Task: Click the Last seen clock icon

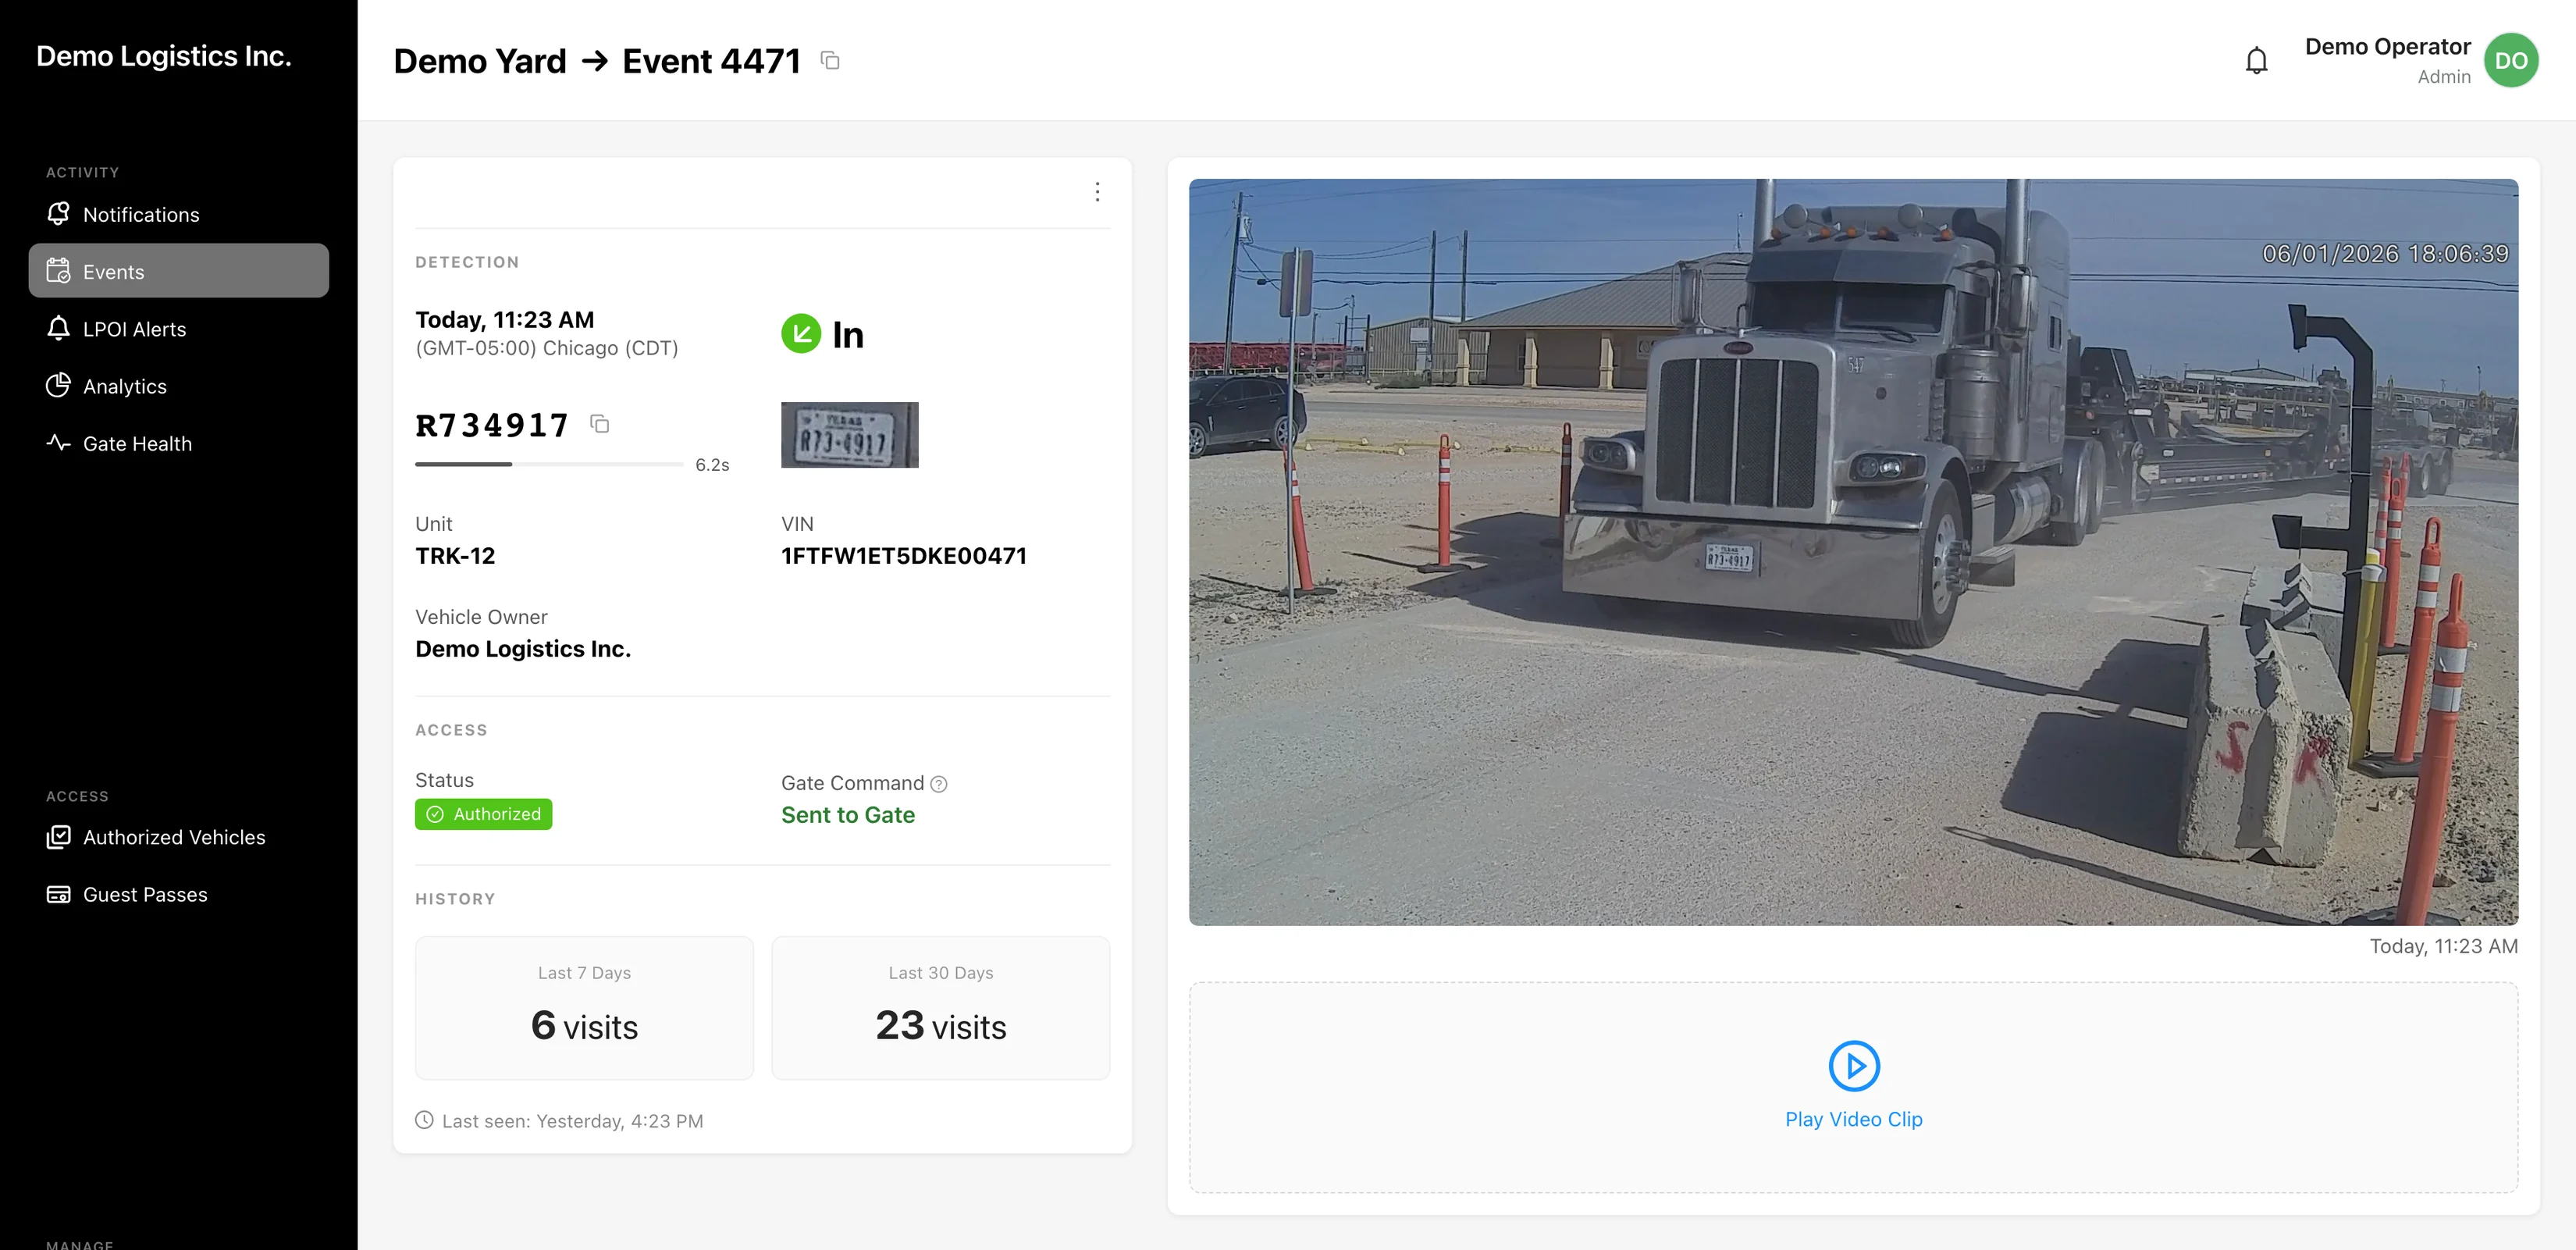Action: [x=424, y=1120]
